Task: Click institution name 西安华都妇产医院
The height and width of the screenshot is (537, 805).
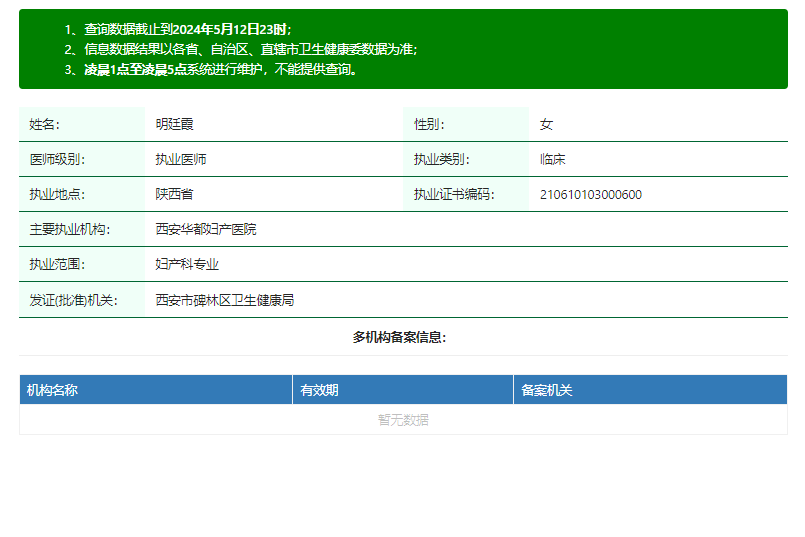Action: 206,229
